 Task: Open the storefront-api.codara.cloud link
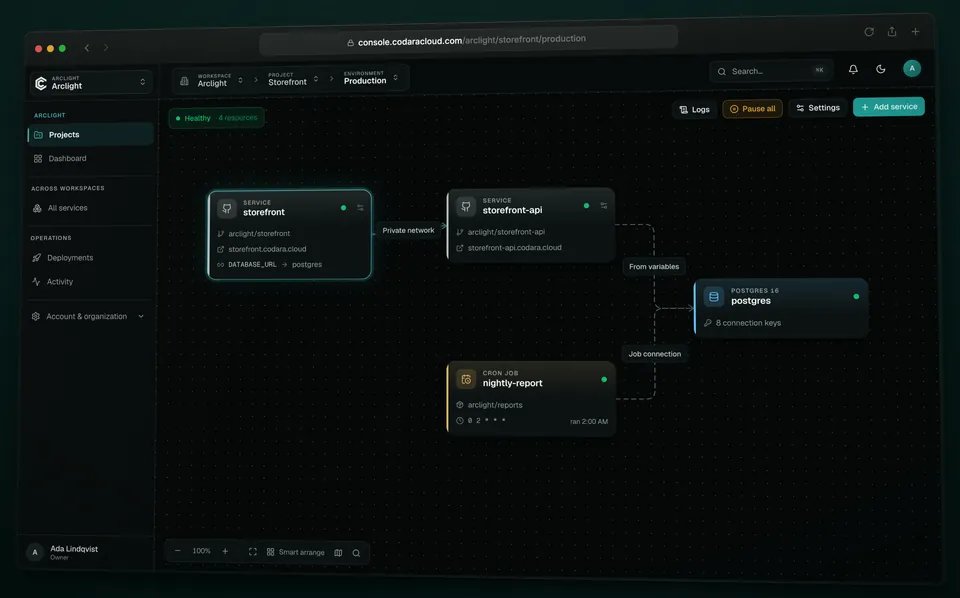pyautogui.click(x=514, y=248)
